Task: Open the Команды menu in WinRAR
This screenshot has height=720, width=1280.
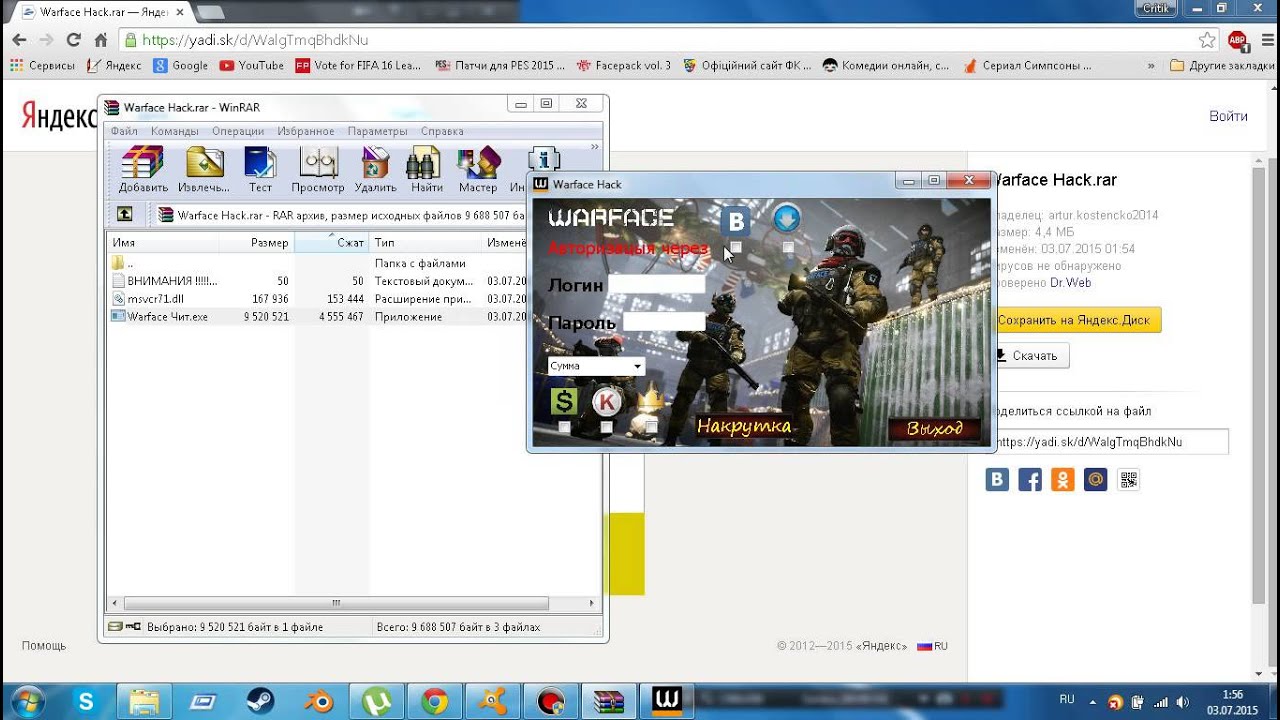Action: coord(174,131)
